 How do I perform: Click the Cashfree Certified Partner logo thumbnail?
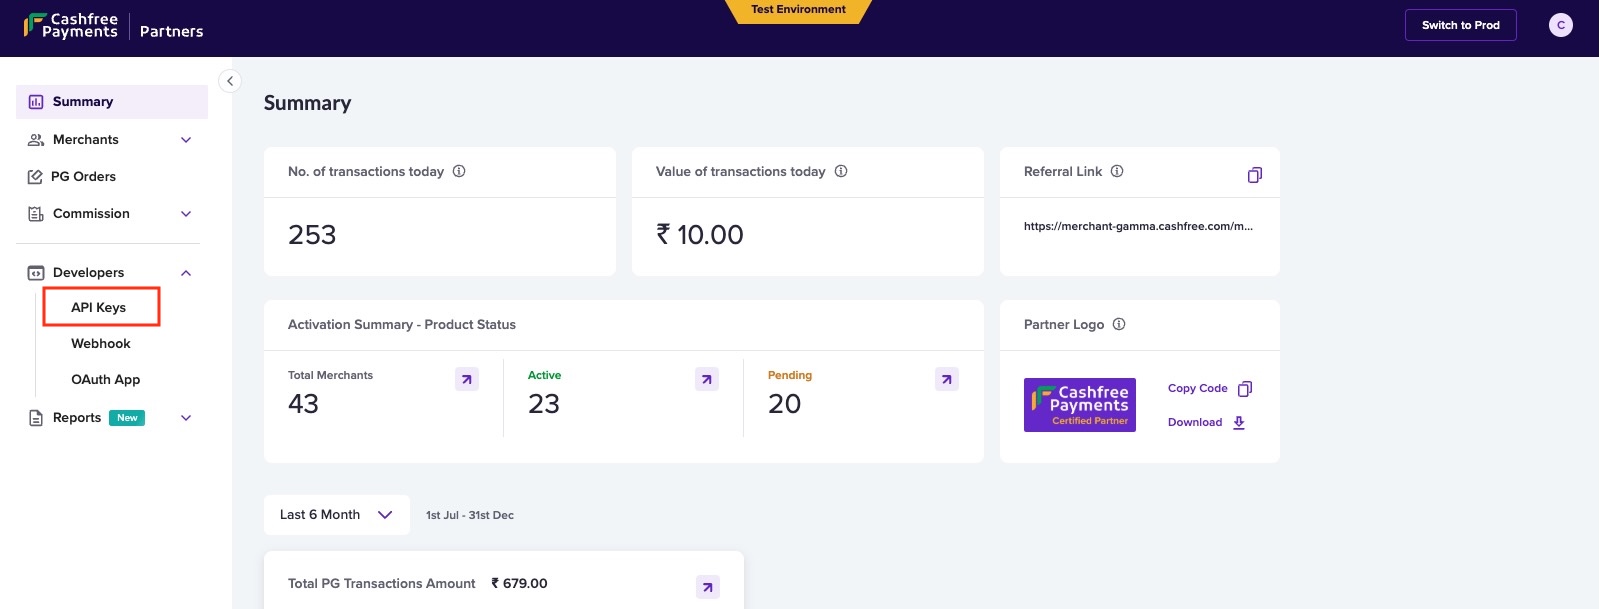click(x=1080, y=405)
